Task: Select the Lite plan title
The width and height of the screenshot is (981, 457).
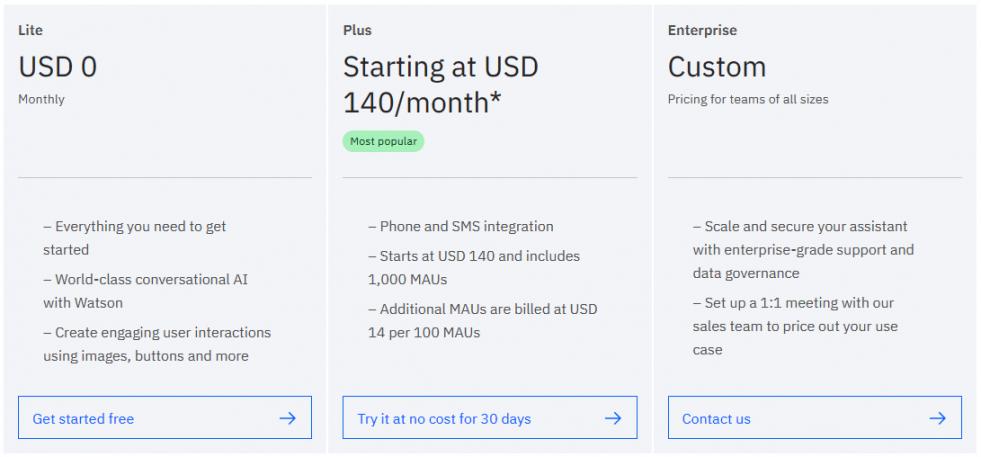Action: pyautogui.click(x=30, y=31)
